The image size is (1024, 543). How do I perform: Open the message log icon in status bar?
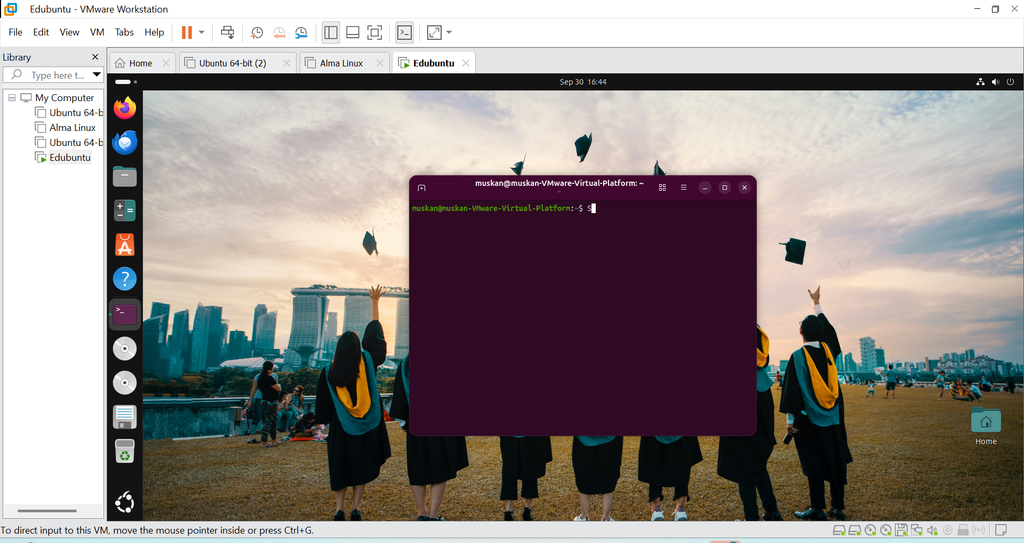click(x=1001, y=530)
